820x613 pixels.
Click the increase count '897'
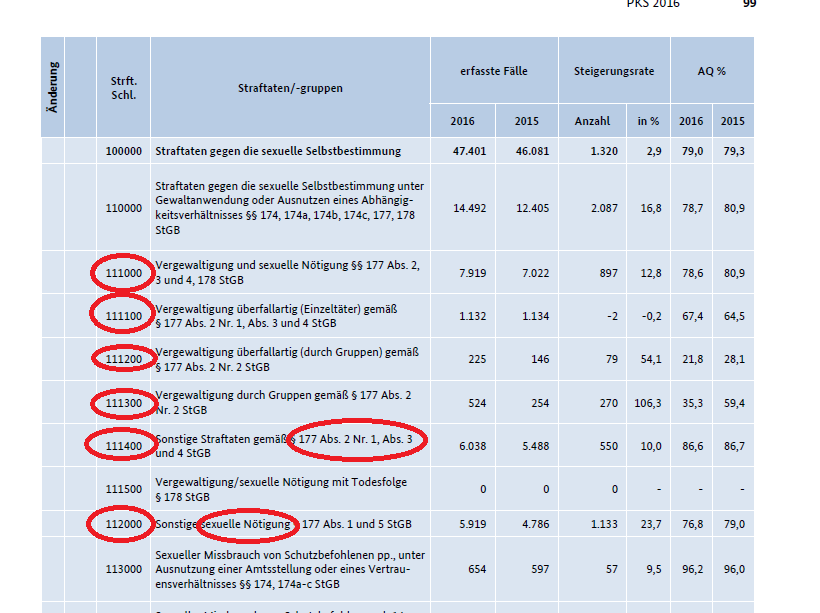click(609, 273)
